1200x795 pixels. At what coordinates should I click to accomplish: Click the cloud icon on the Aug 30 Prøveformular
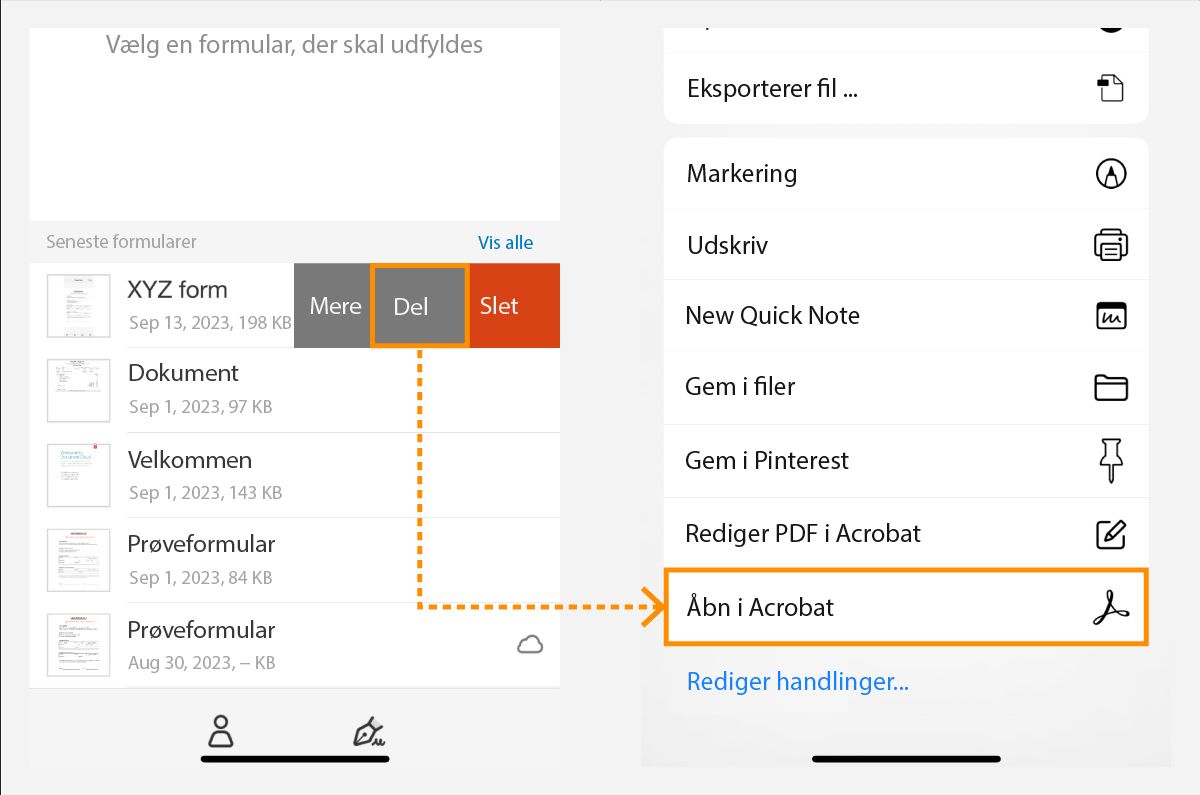[x=530, y=645]
